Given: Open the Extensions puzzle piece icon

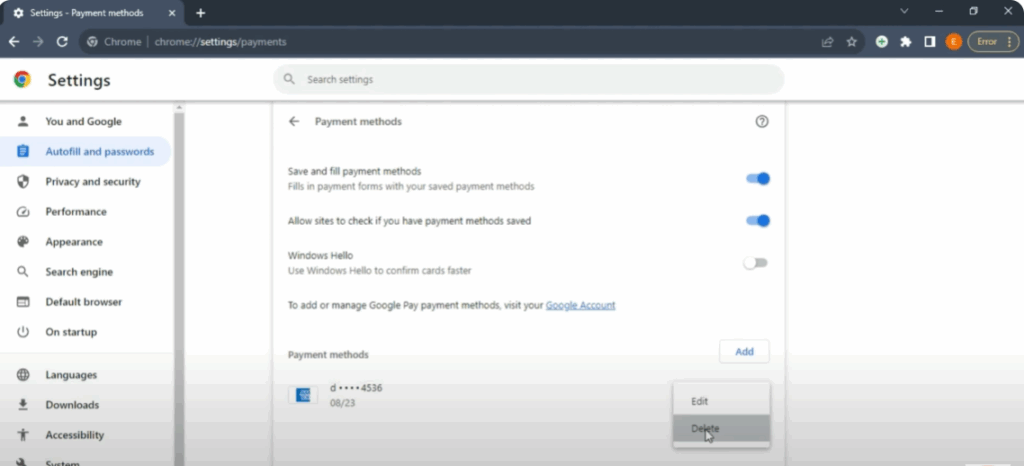Looking at the screenshot, I should [906, 42].
